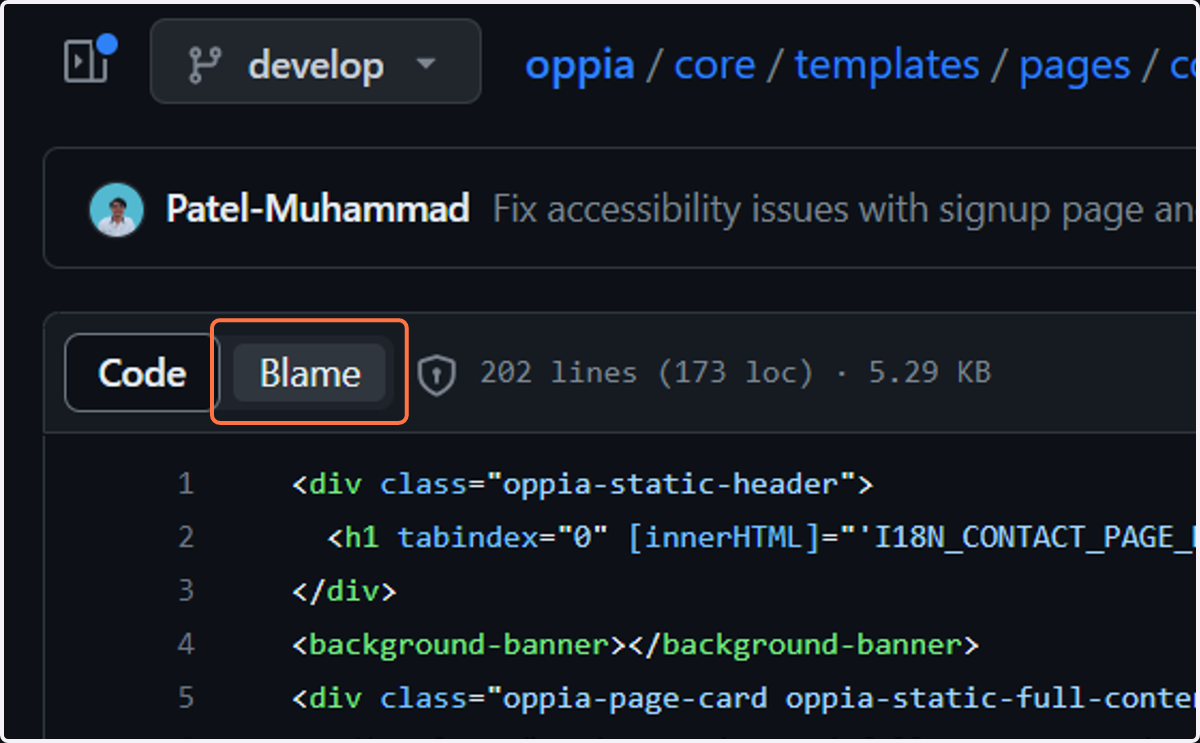
Task: Select line number 1
Action: (x=185, y=485)
